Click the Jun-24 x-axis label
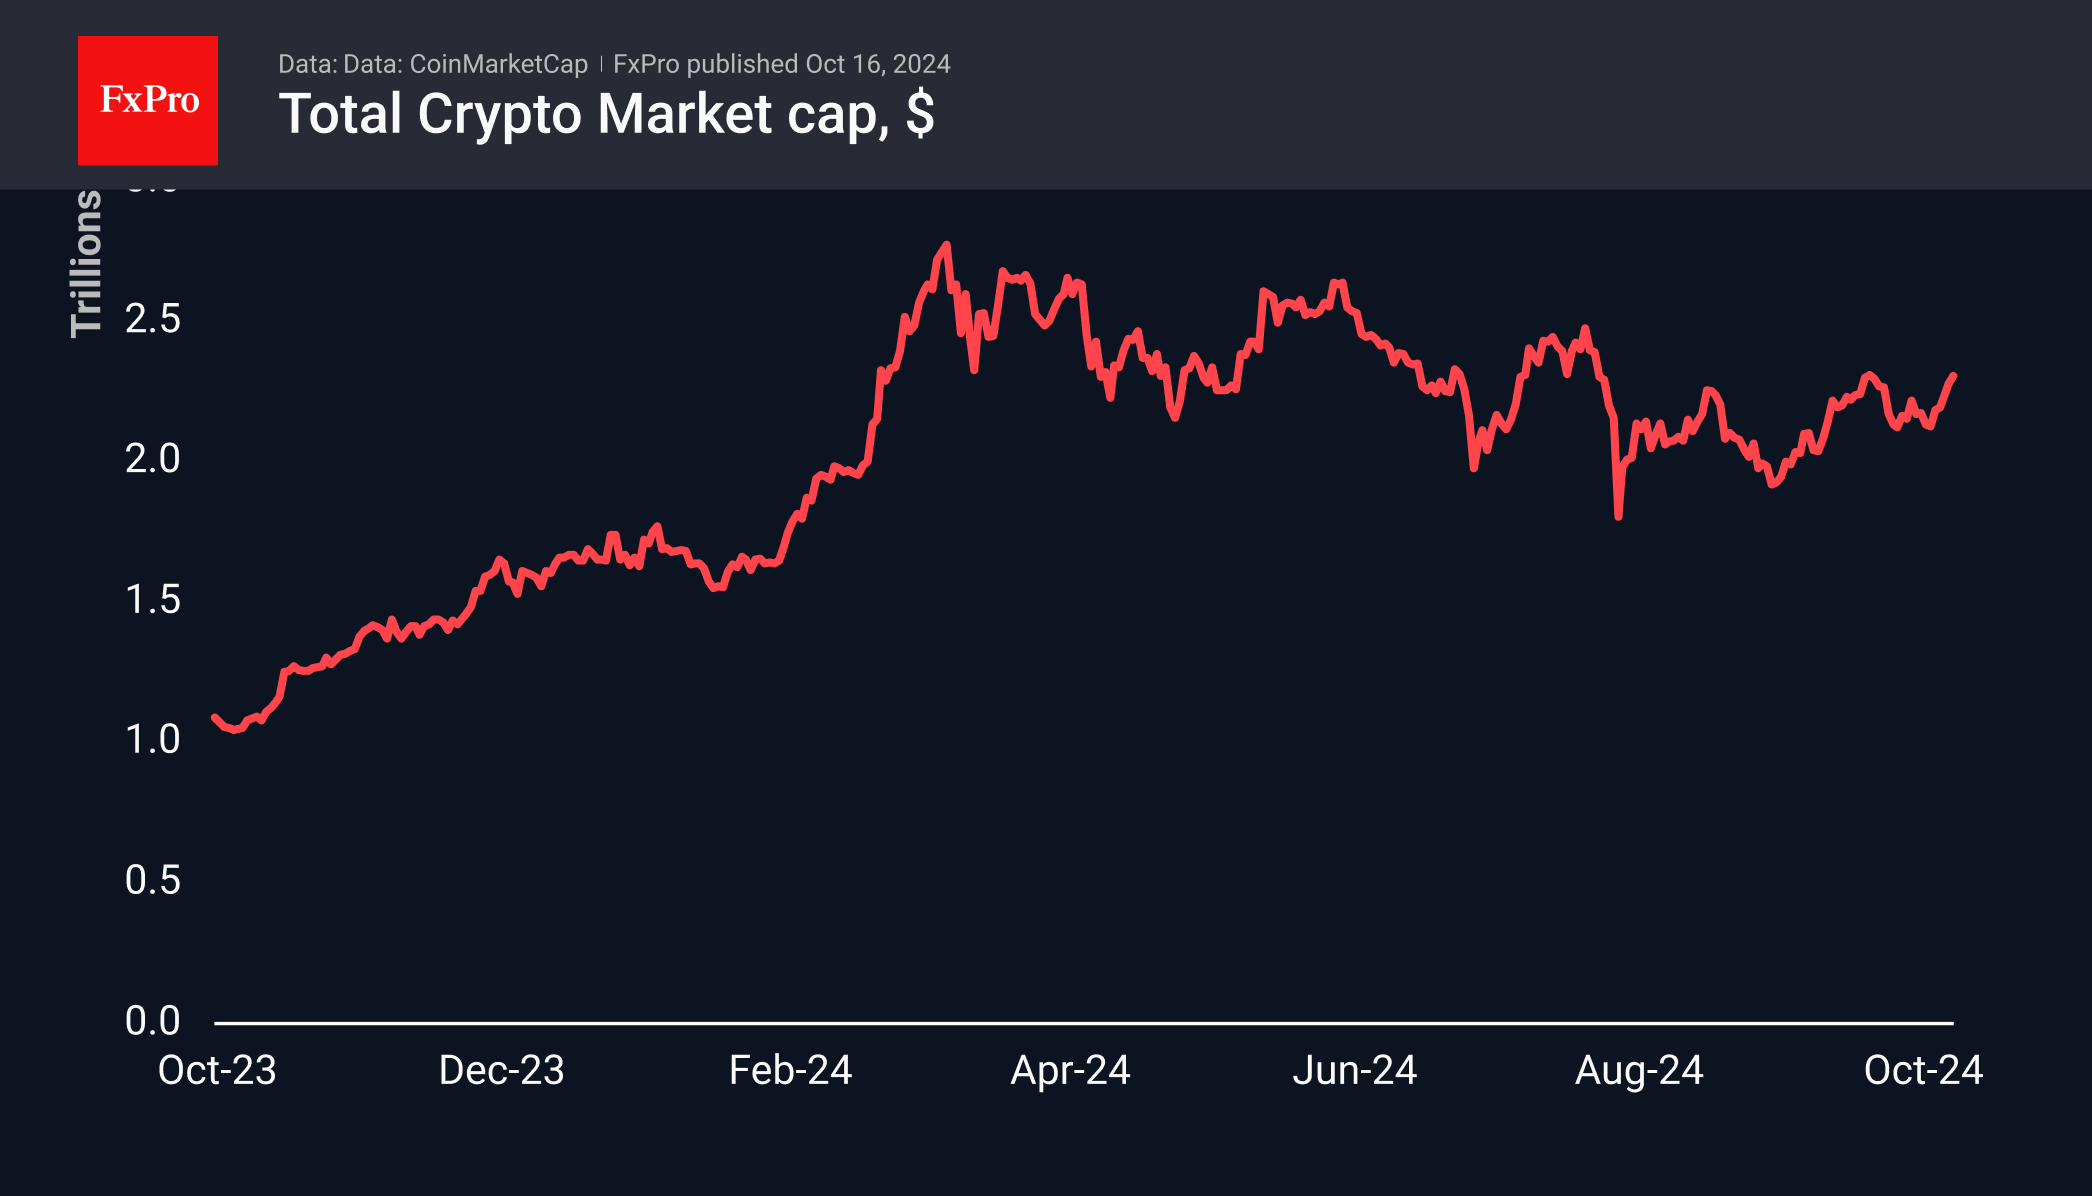This screenshot has height=1196, width=2092. 1355,1071
